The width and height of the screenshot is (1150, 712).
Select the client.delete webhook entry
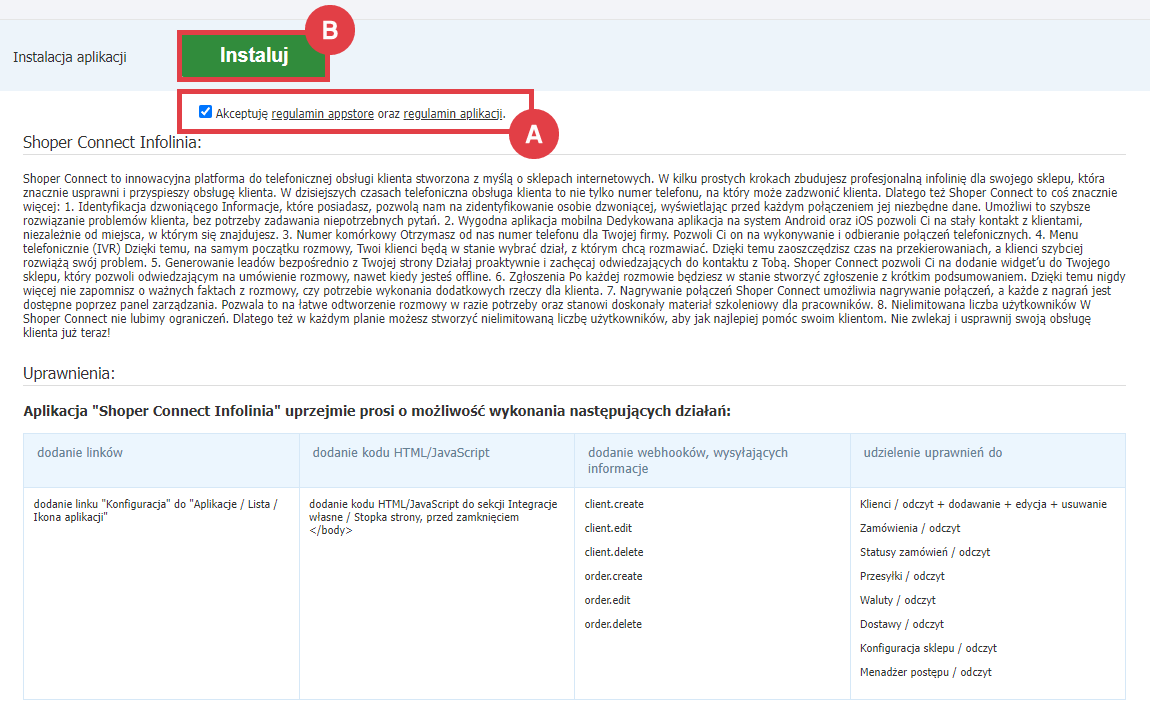(614, 552)
